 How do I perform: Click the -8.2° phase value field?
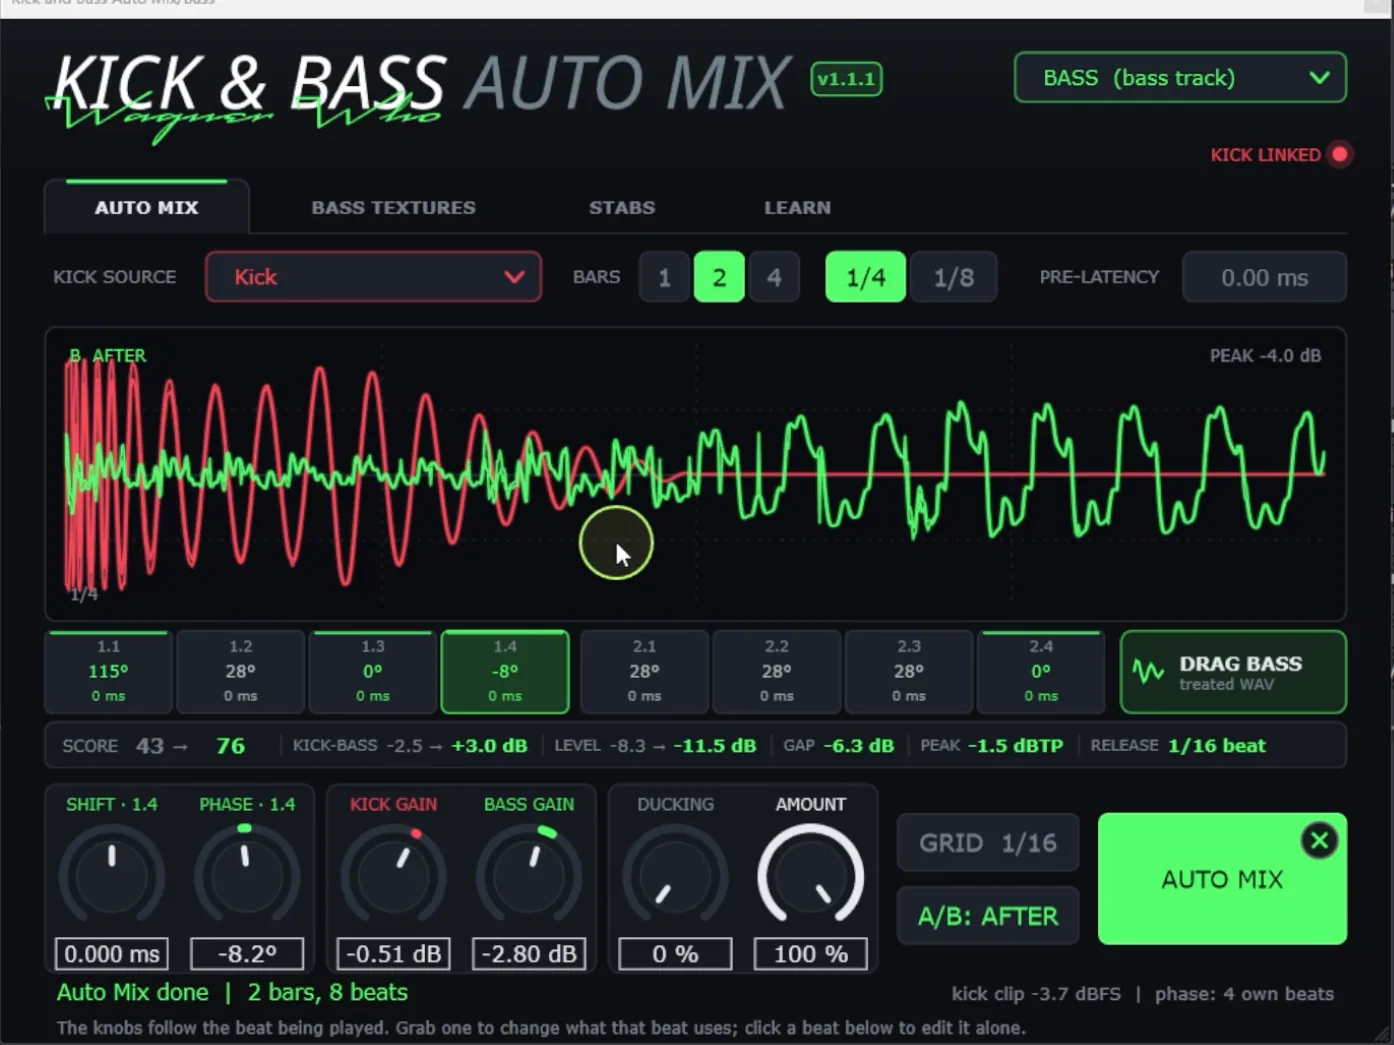[247, 954]
